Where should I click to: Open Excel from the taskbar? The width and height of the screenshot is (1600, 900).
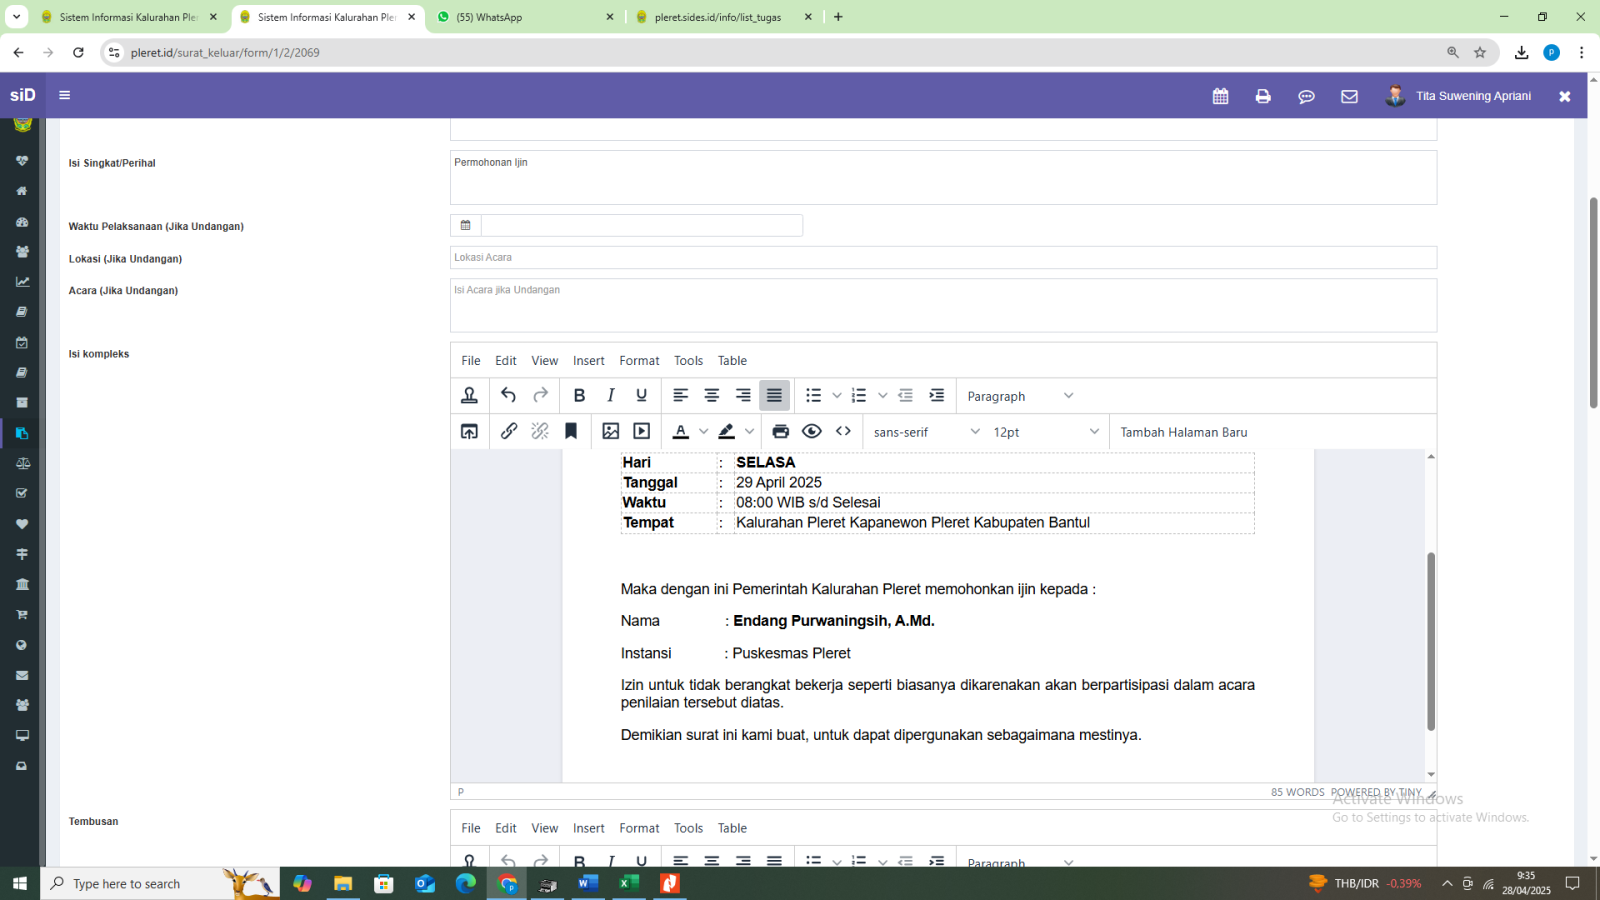[629, 883]
